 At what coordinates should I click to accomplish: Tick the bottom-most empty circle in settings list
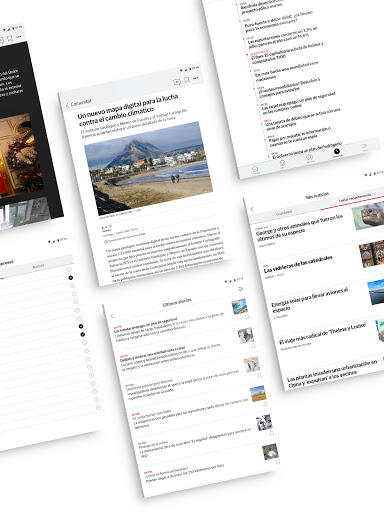tap(98, 407)
